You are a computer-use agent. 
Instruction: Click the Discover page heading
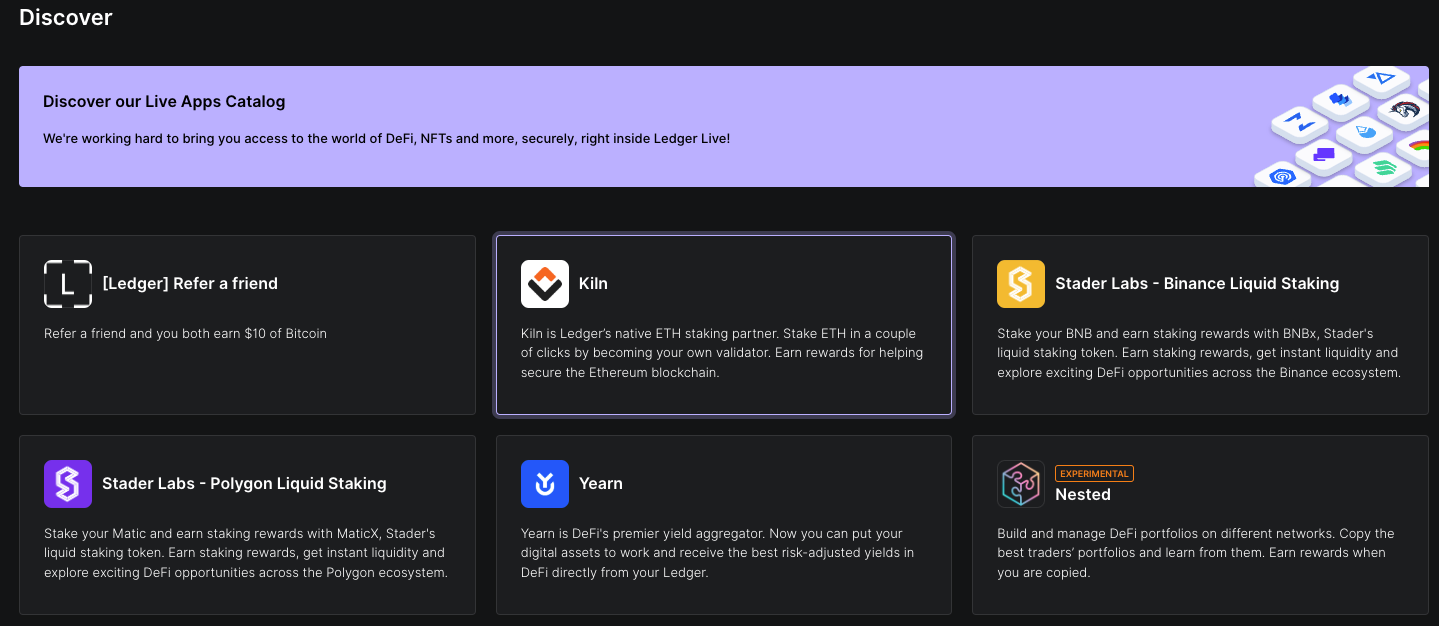(x=66, y=17)
